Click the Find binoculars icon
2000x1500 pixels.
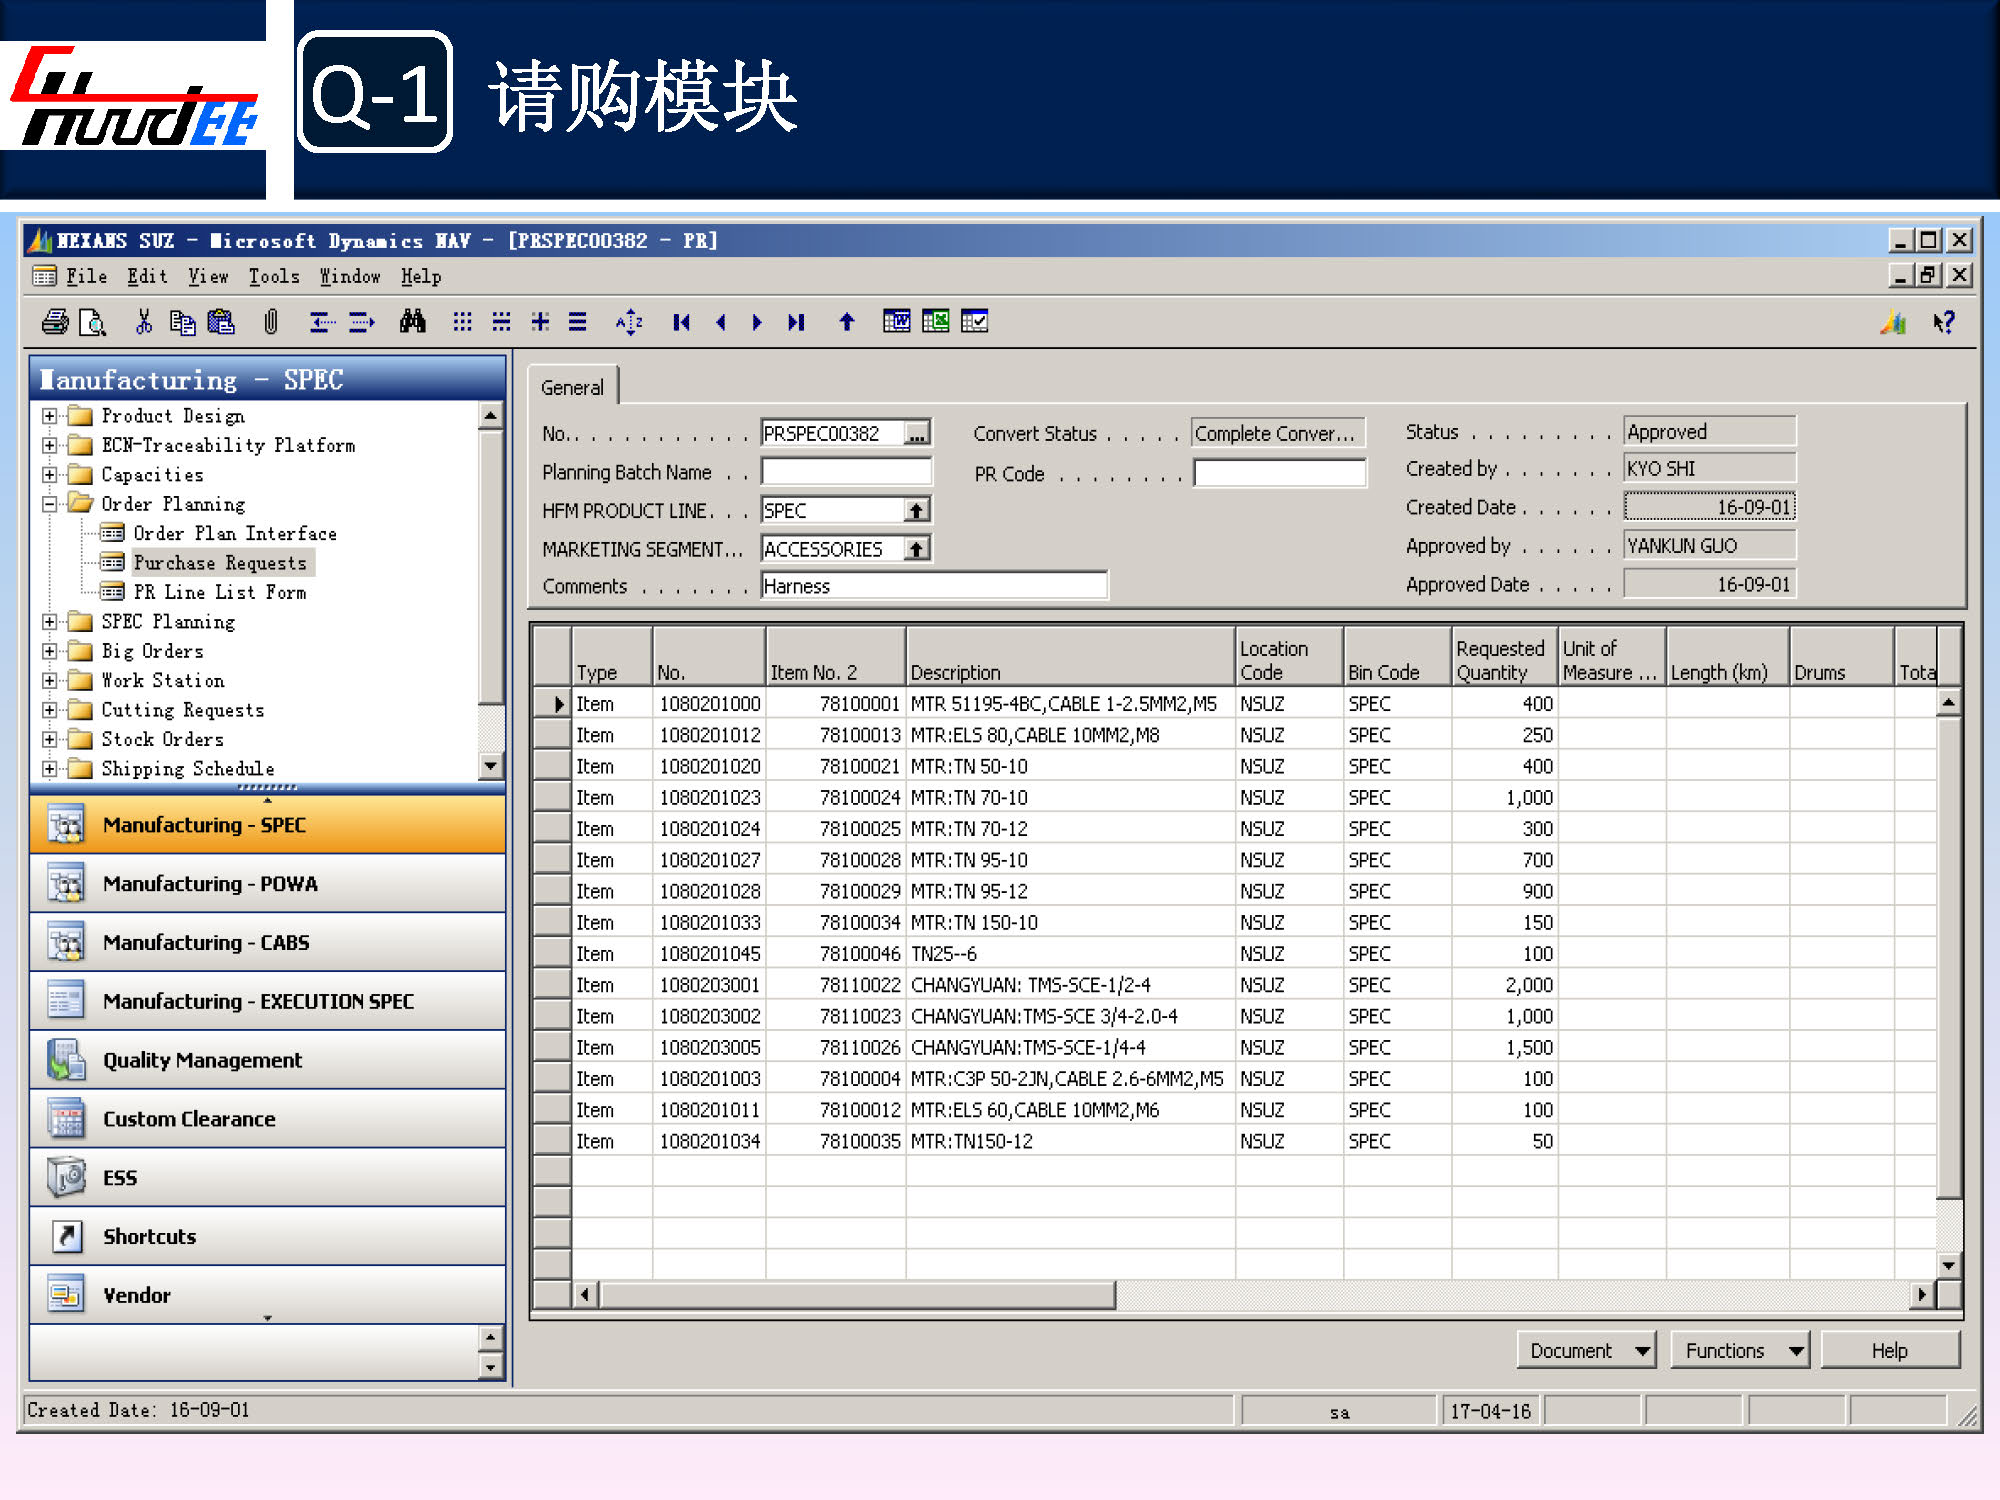pos(412,322)
